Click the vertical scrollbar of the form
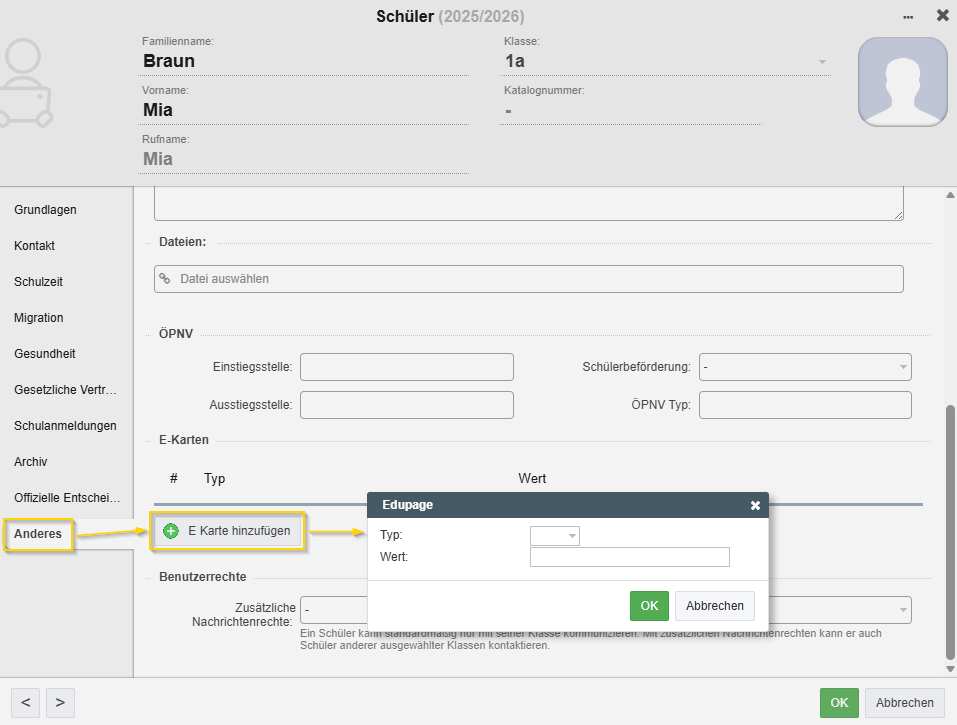 tap(950, 530)
